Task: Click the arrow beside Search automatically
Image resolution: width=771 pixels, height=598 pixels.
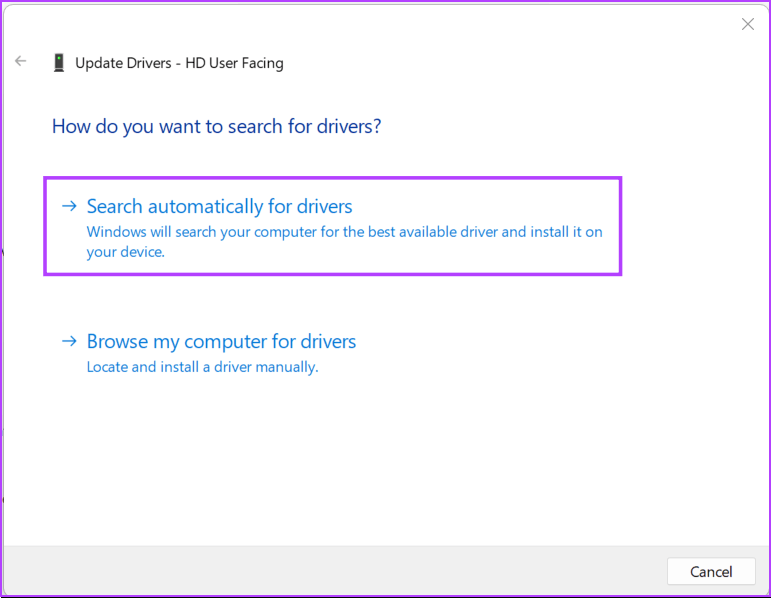Action: [69, 206]
